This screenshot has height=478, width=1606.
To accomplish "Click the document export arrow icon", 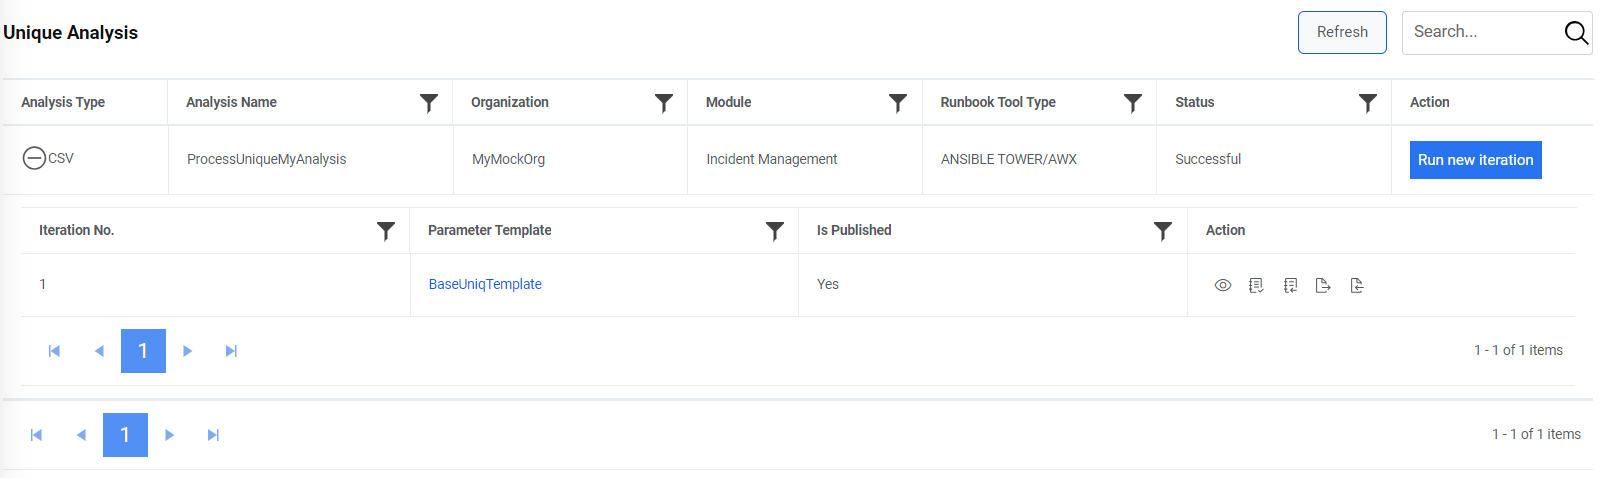I will tap(1323, 286).
